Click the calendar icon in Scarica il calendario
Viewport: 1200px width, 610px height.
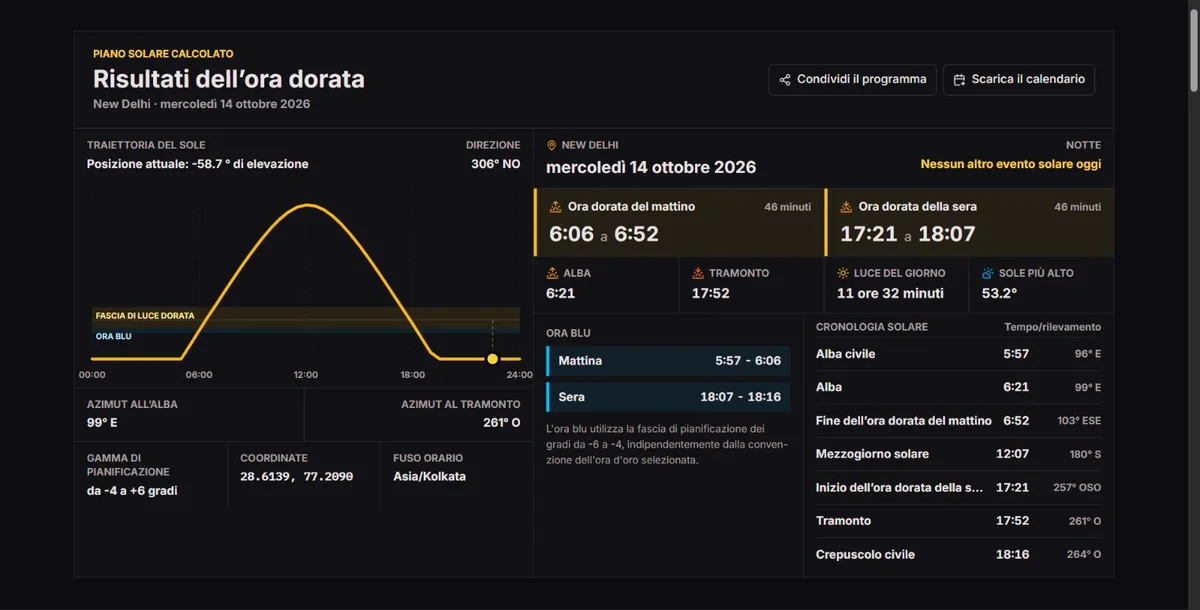[960, 80]
